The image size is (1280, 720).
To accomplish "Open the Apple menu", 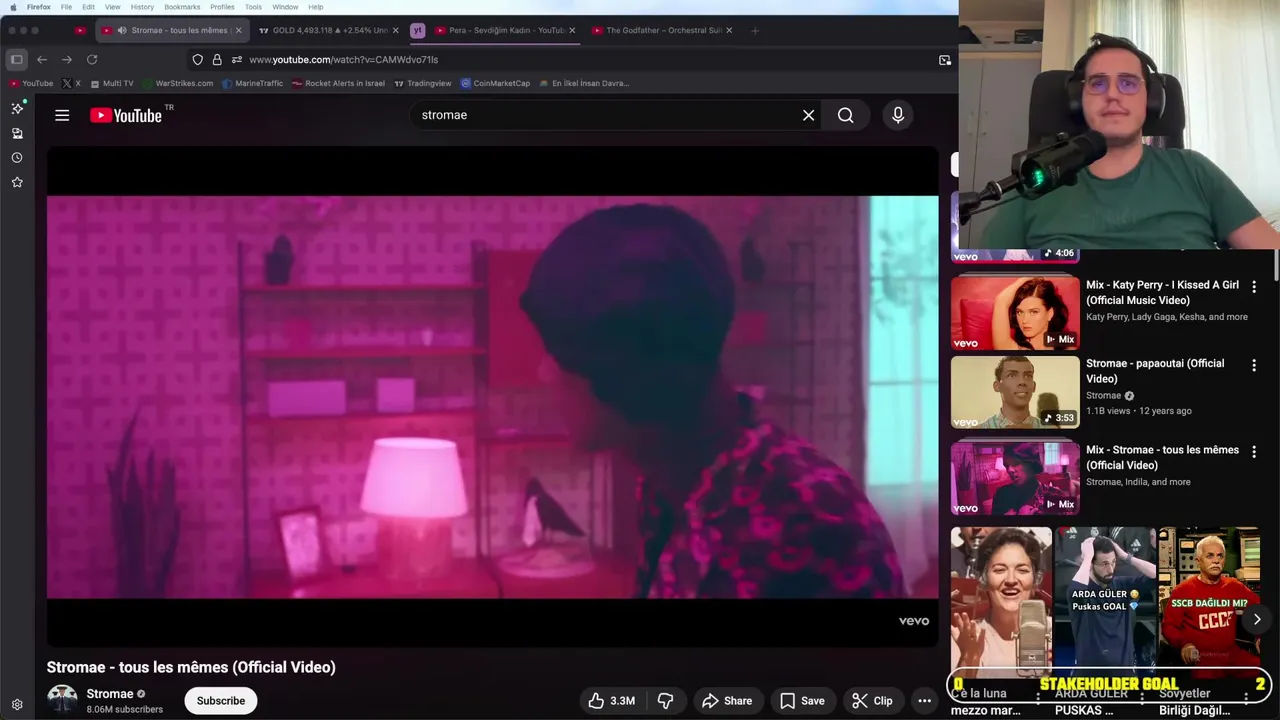I will click(13, 7).
